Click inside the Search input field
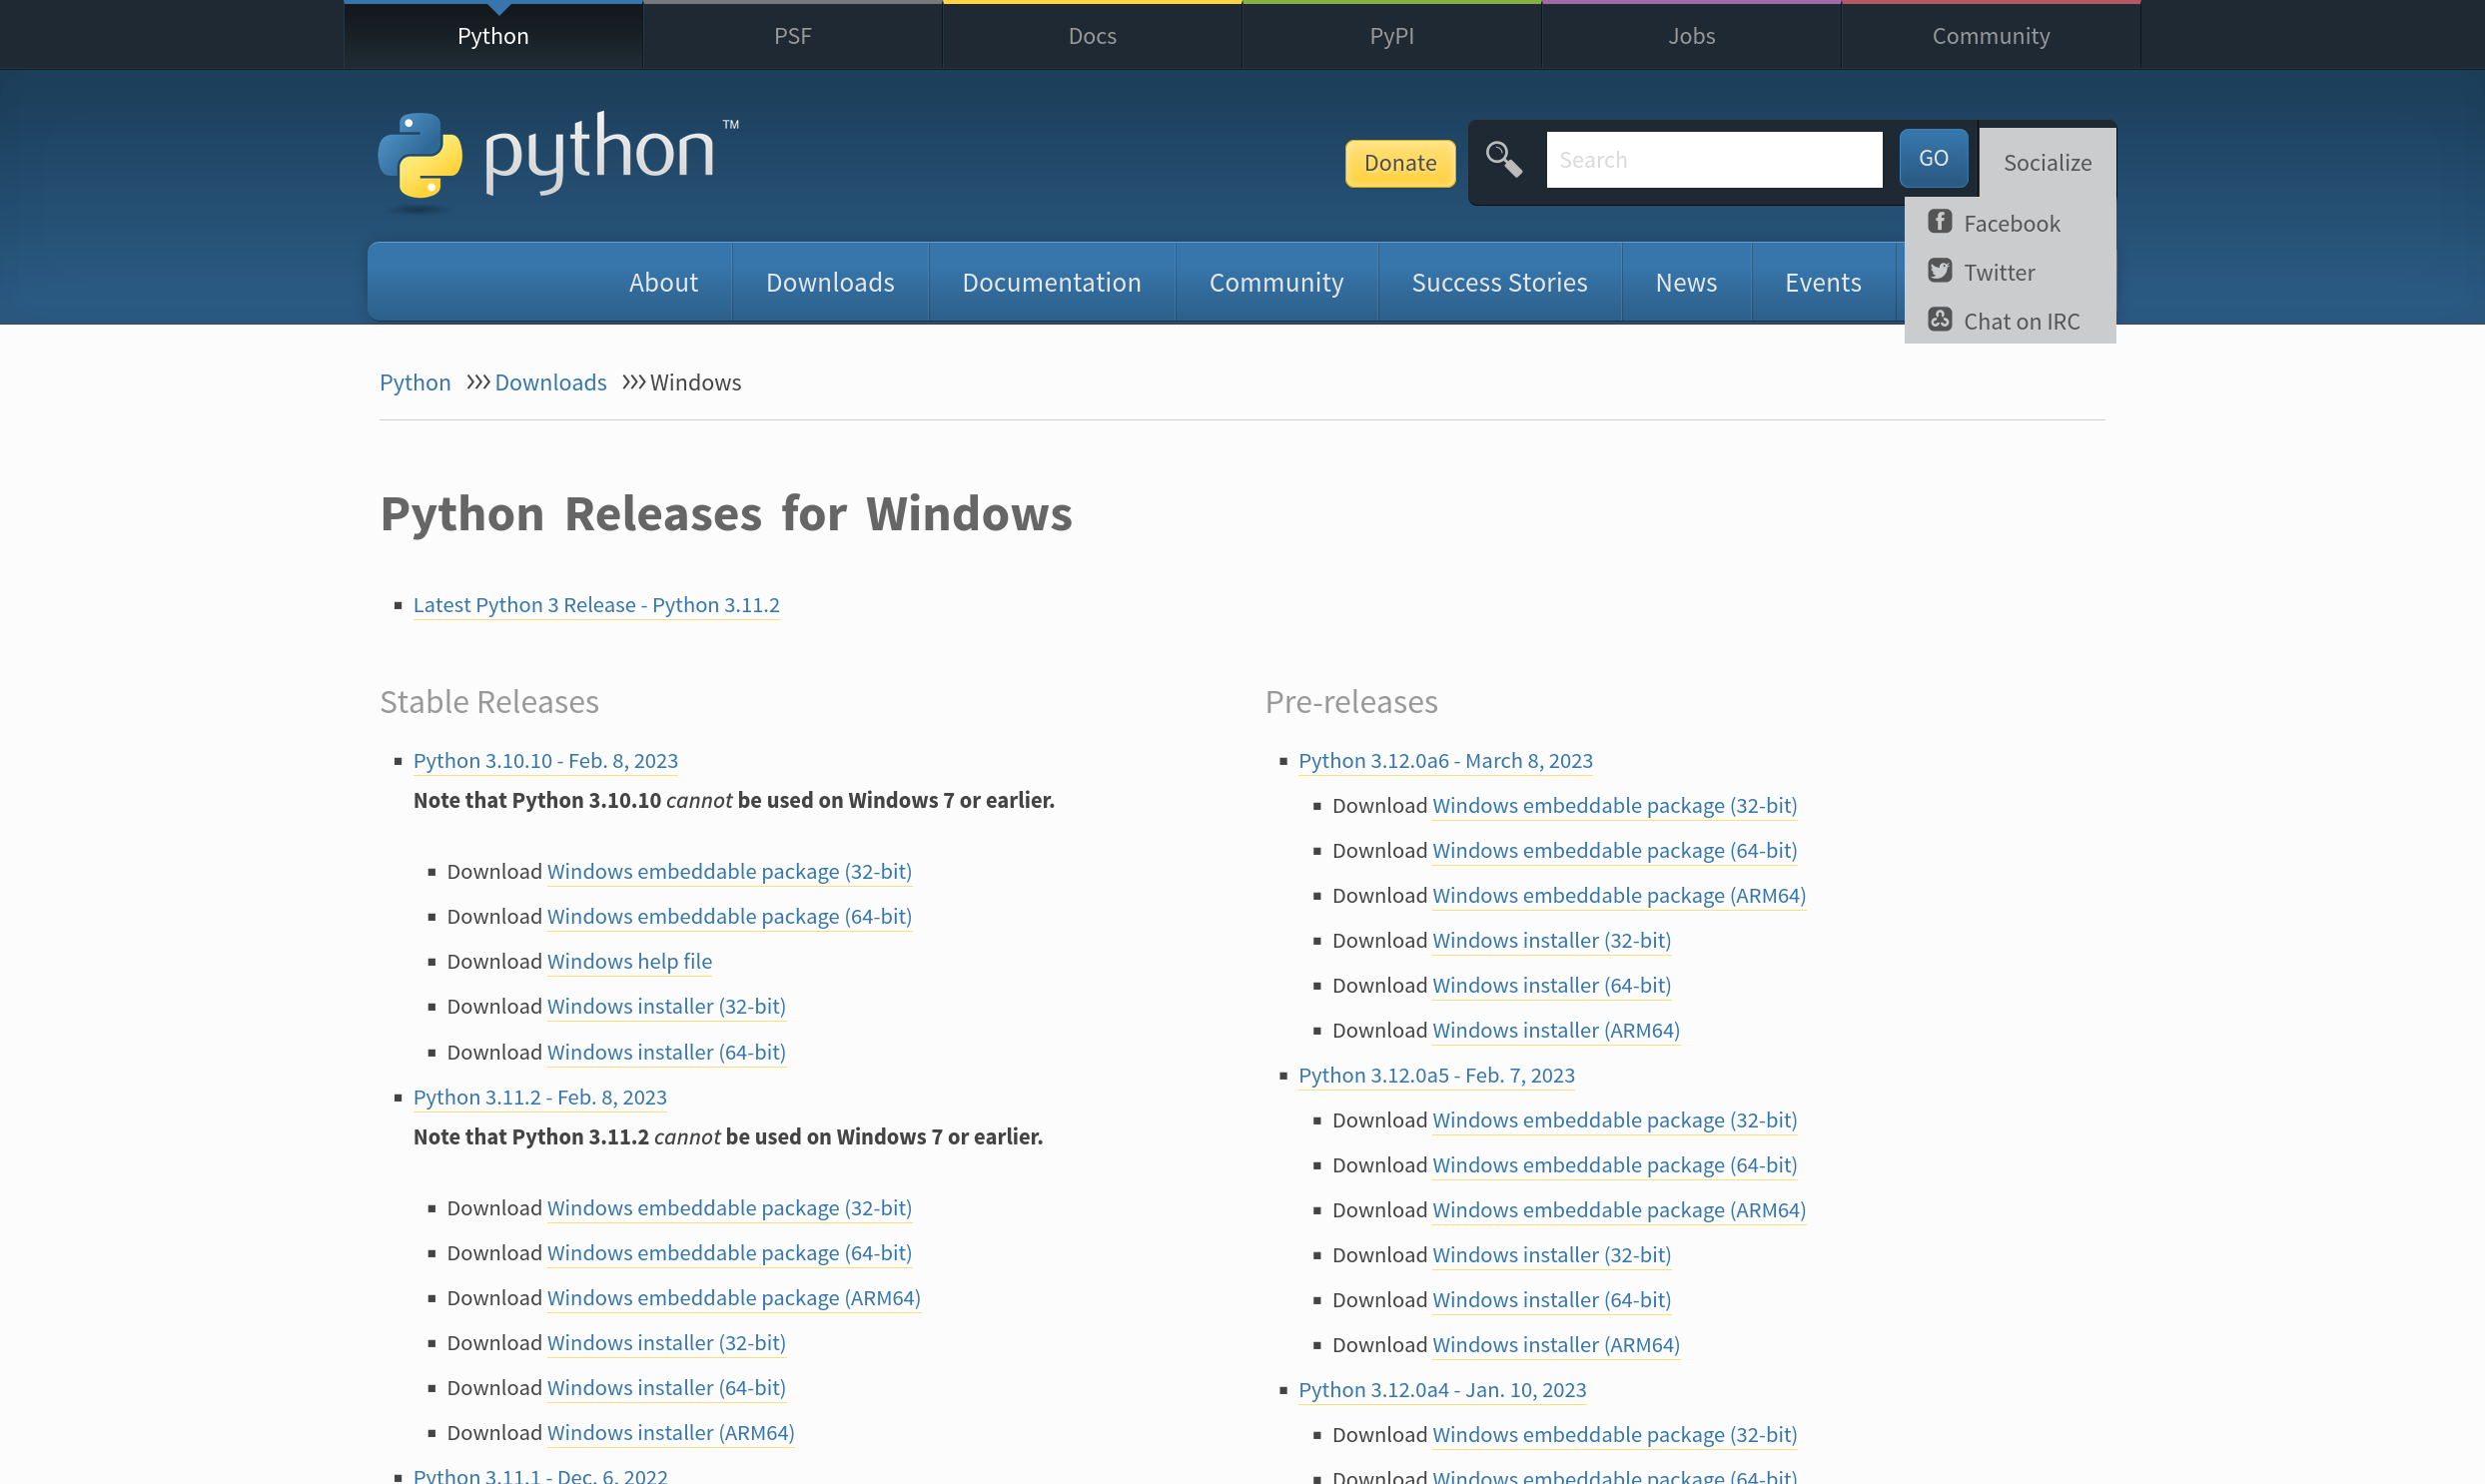This screenshot has width=2485, height=1484. [x=1713, y=159]
